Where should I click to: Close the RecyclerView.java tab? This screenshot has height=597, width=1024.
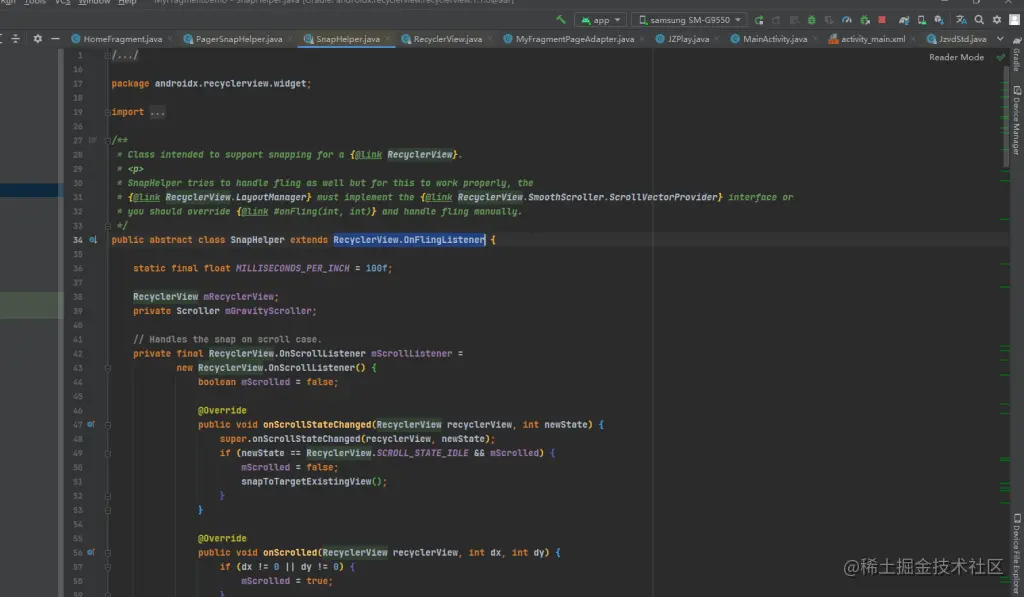[x=490, y=39]
